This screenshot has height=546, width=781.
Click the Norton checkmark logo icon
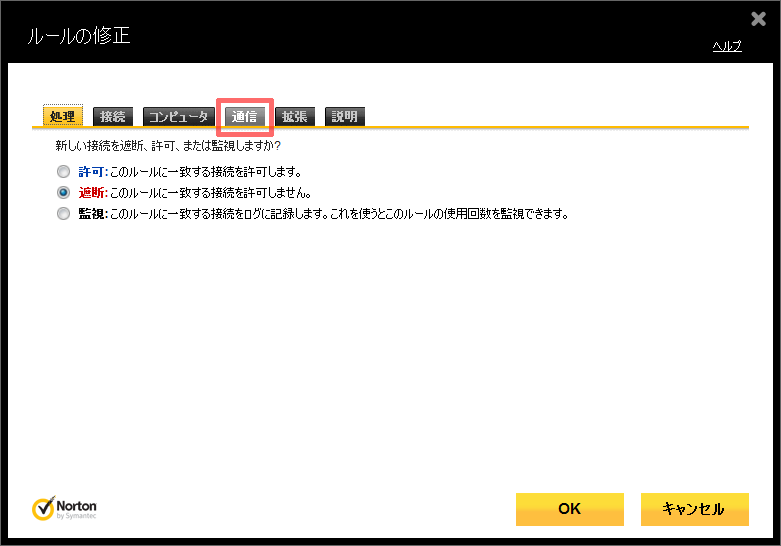[x=44, y=509]
